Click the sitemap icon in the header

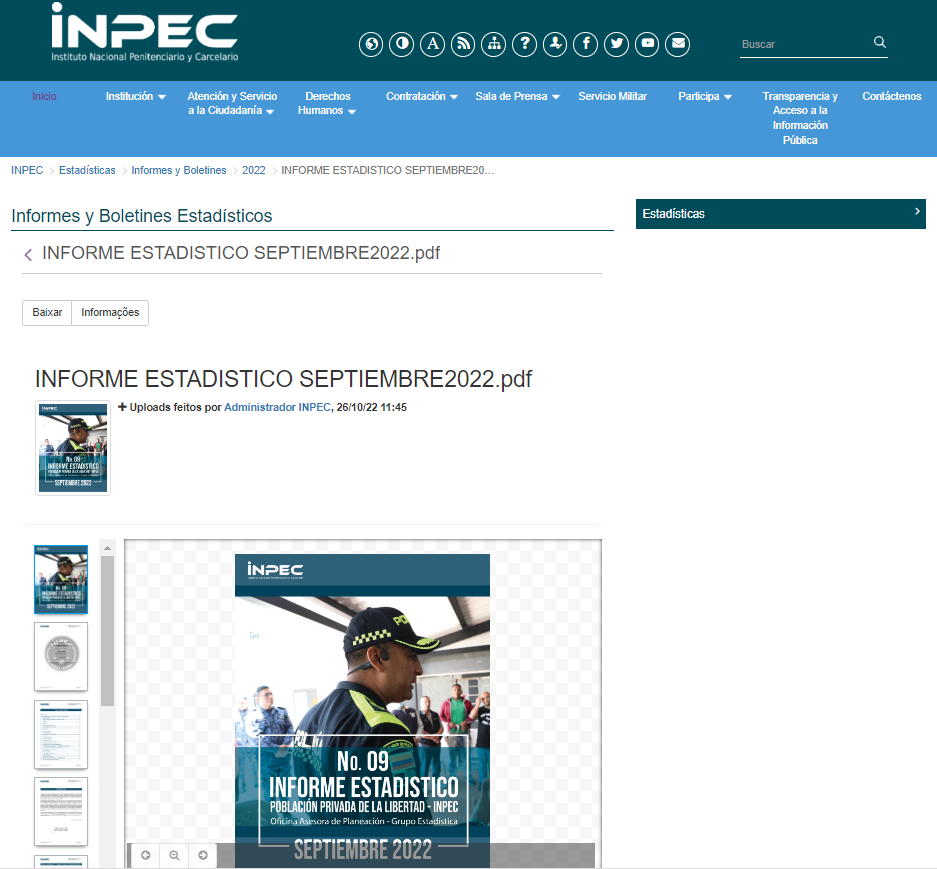[493, 44]
